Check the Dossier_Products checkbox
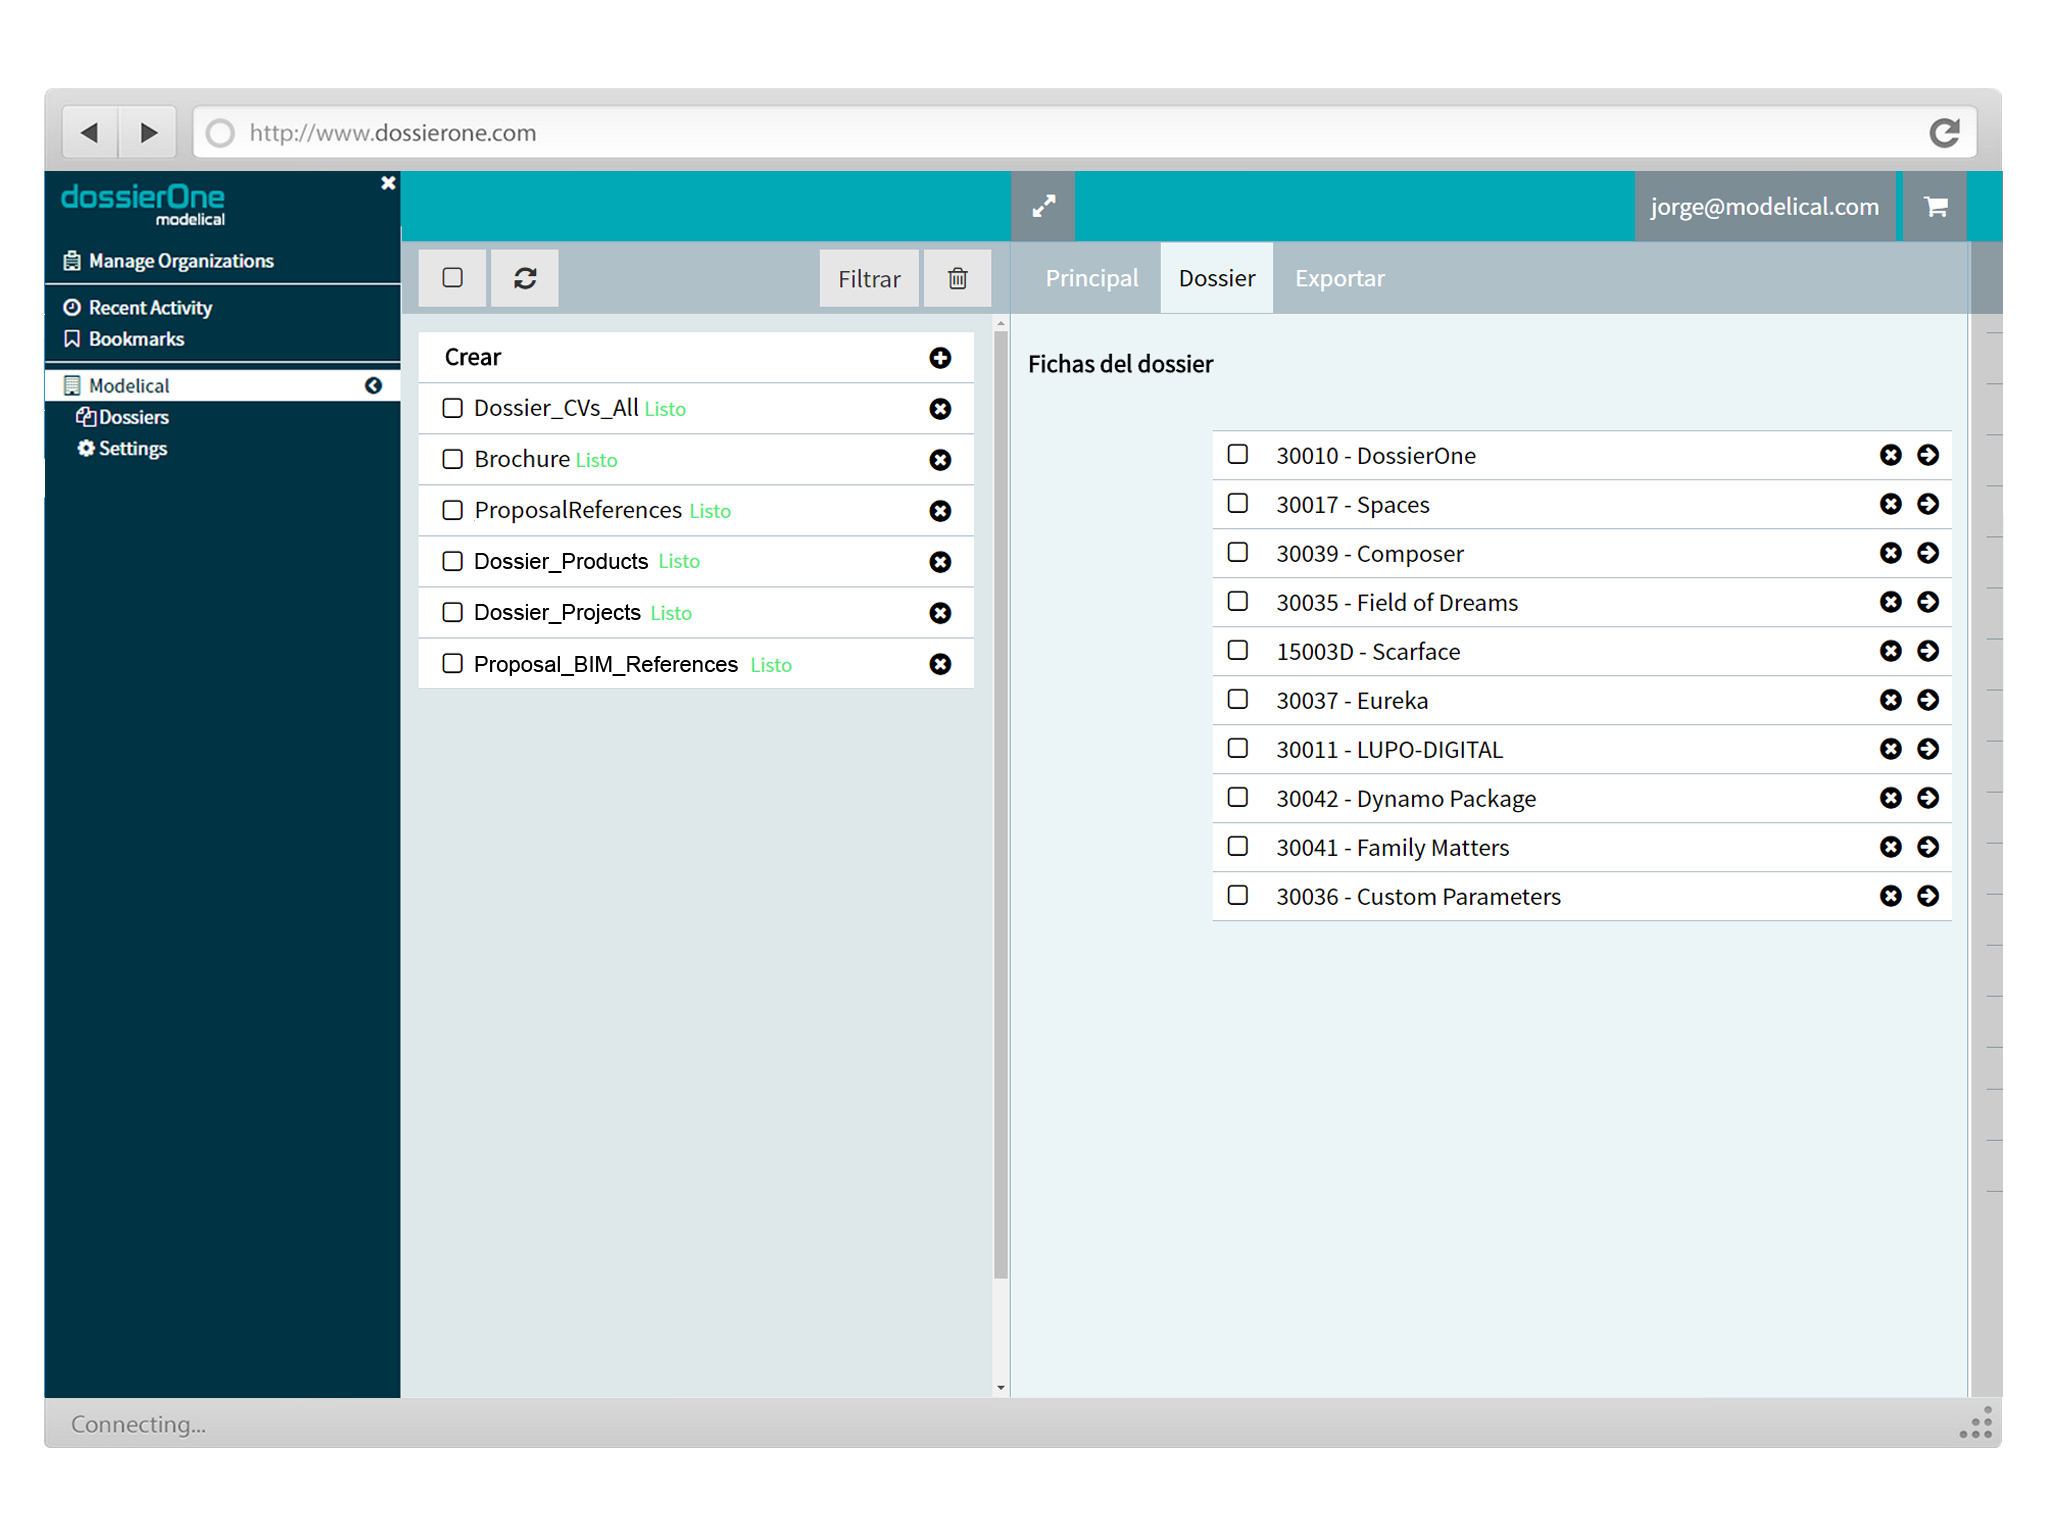This screenshot has height=1531, width=2048. tap(453, 561)
